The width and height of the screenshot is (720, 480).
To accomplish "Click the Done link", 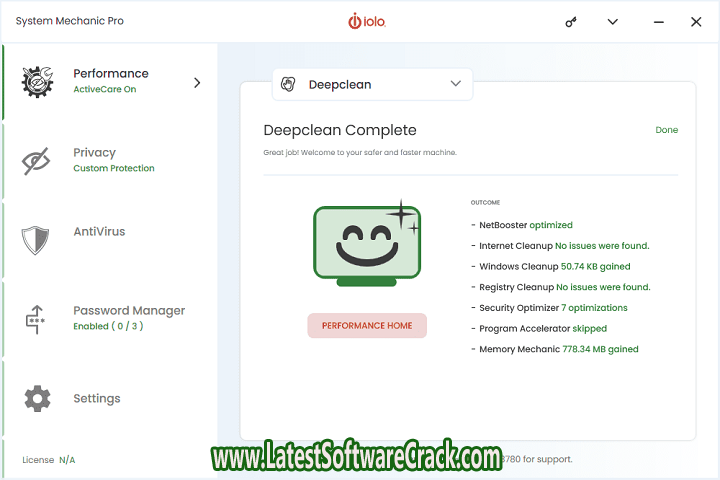I will coord(666,130).
